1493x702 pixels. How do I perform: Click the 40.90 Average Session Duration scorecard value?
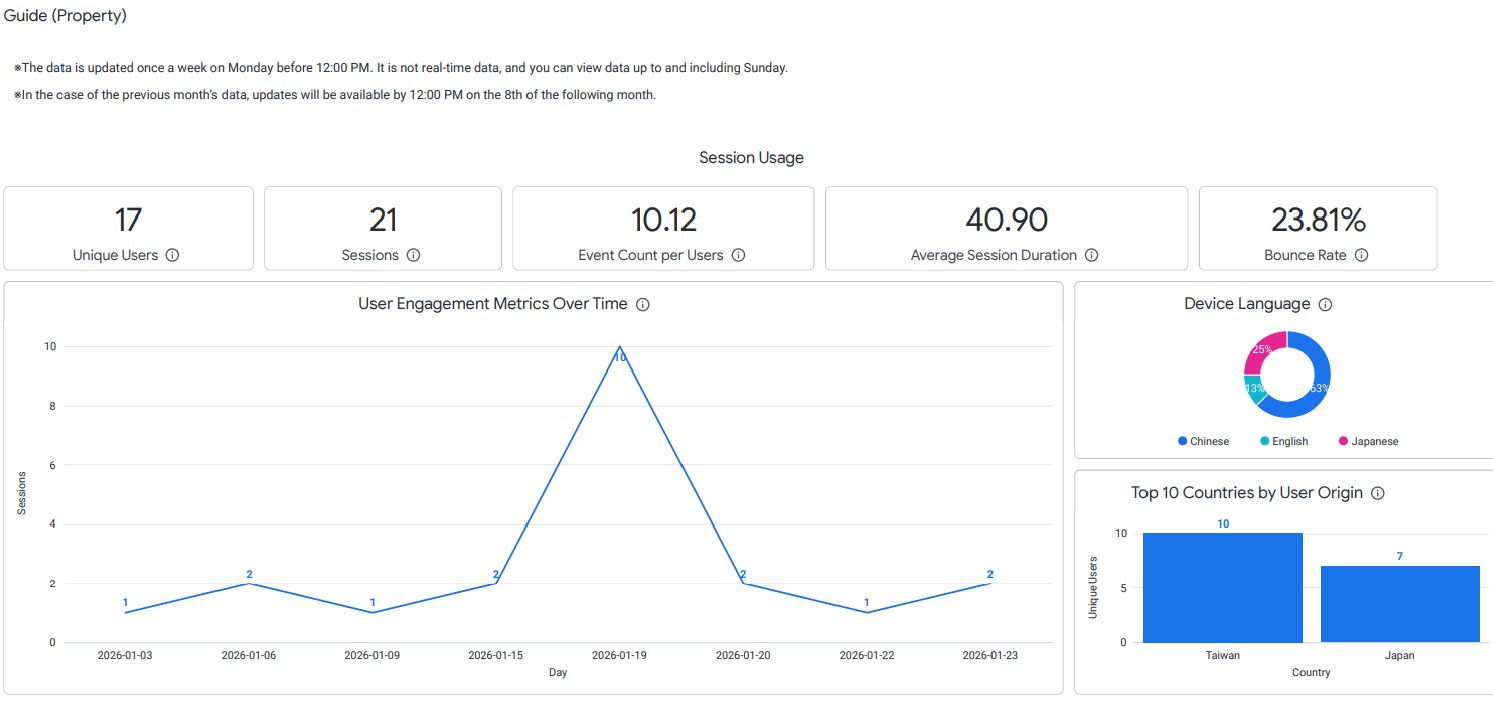click(x=1005, y=220)
